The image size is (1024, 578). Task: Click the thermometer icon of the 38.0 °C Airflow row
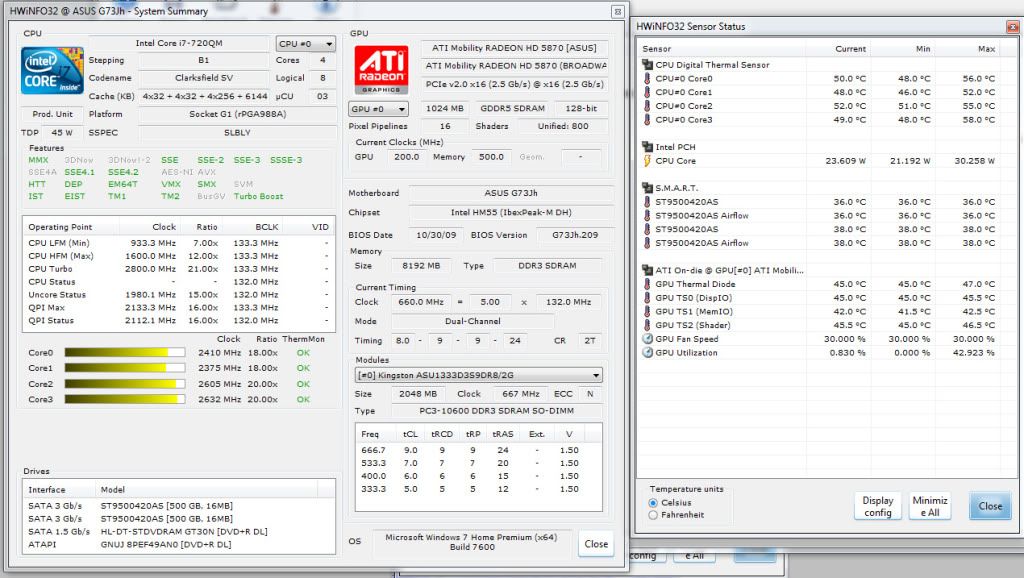647,243
